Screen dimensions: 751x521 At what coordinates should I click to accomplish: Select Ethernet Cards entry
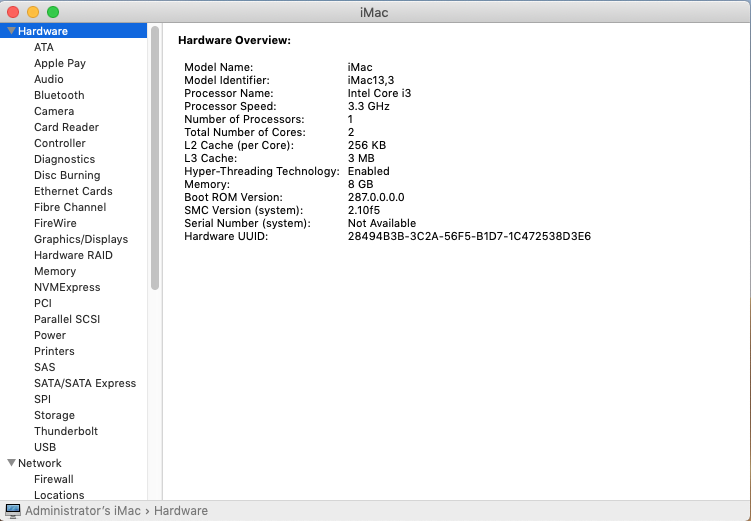[73, 191]
